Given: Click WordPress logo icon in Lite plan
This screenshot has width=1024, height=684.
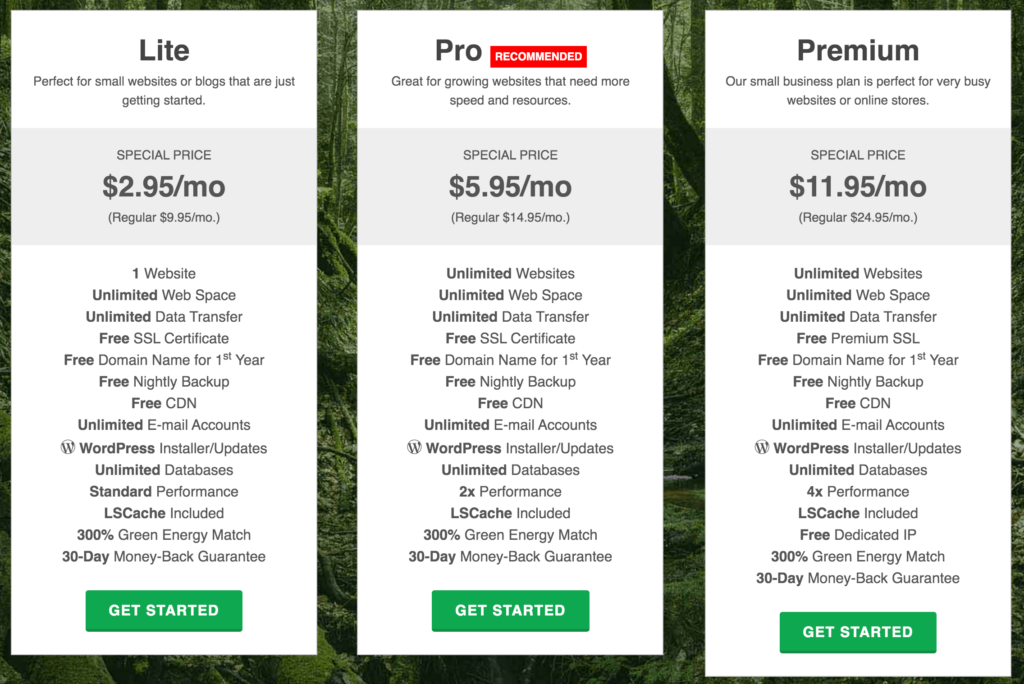Looking at the screenshot, I should point(68,448).
